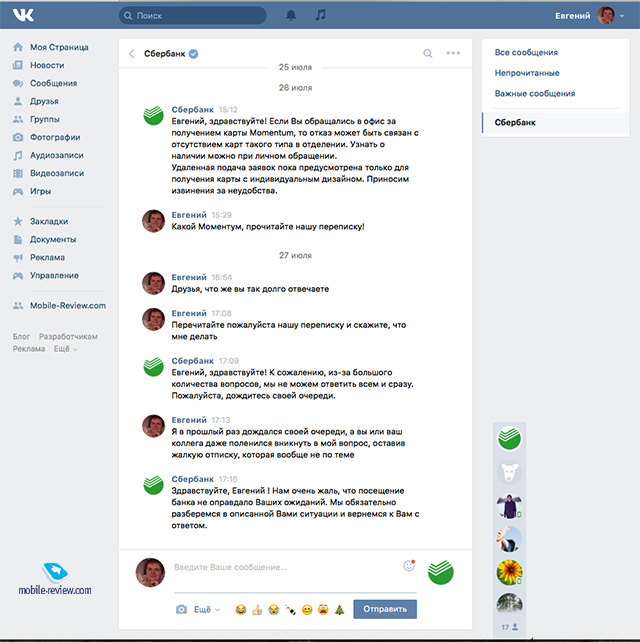
Task: Insert the screaming face emoji
Action: pyautogui.click(x=323, y=610)
